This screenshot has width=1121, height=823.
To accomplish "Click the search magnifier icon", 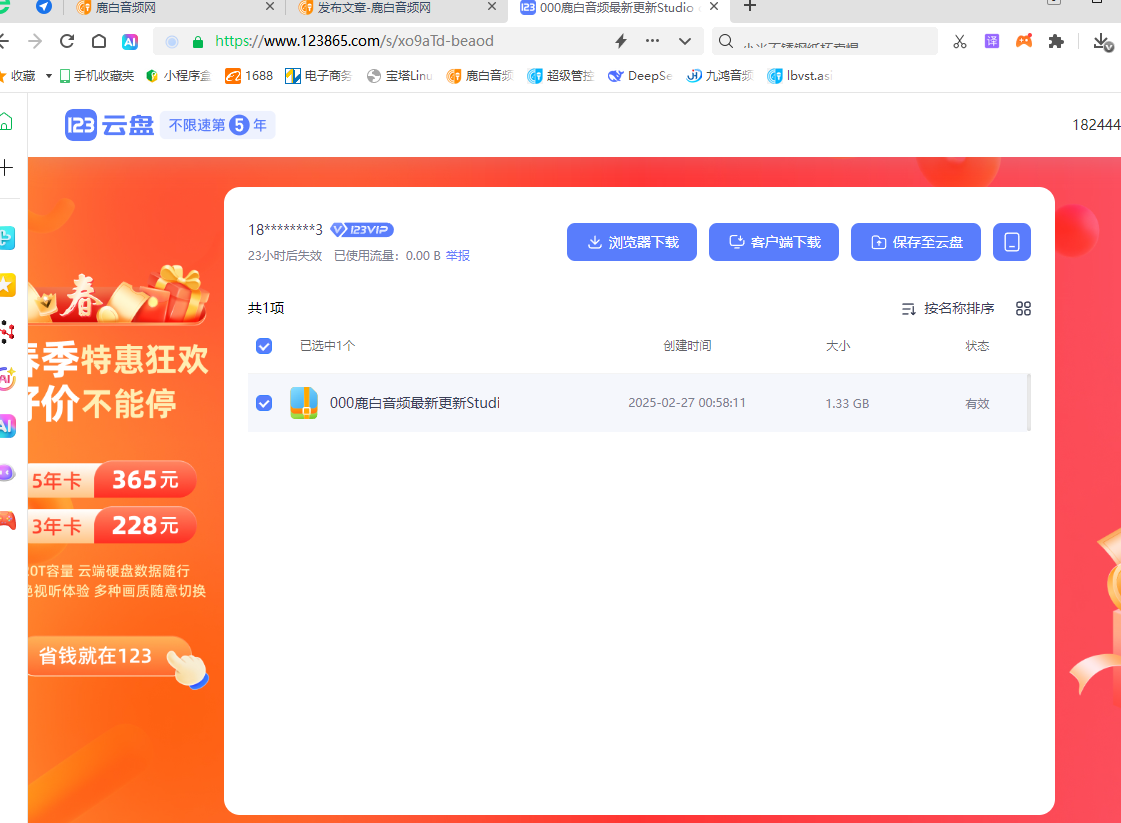I will coord(726,41).
